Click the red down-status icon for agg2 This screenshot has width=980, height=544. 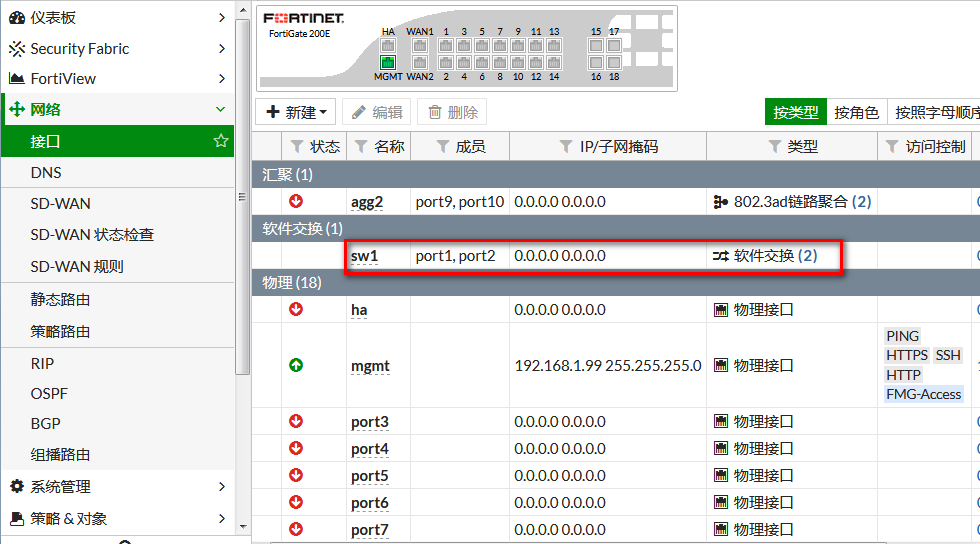point(296,201)
